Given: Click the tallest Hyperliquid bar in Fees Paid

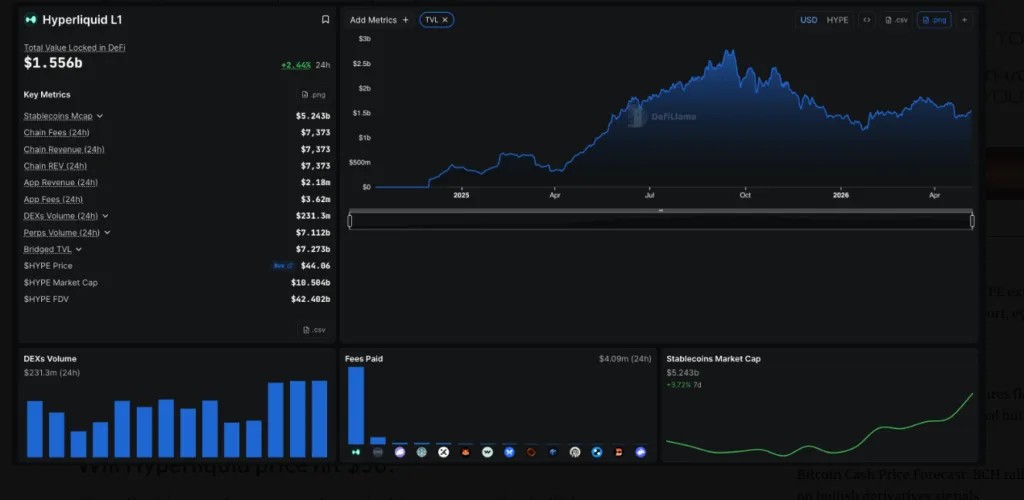Looking at the screenshot, I should [x=356, y=405].
